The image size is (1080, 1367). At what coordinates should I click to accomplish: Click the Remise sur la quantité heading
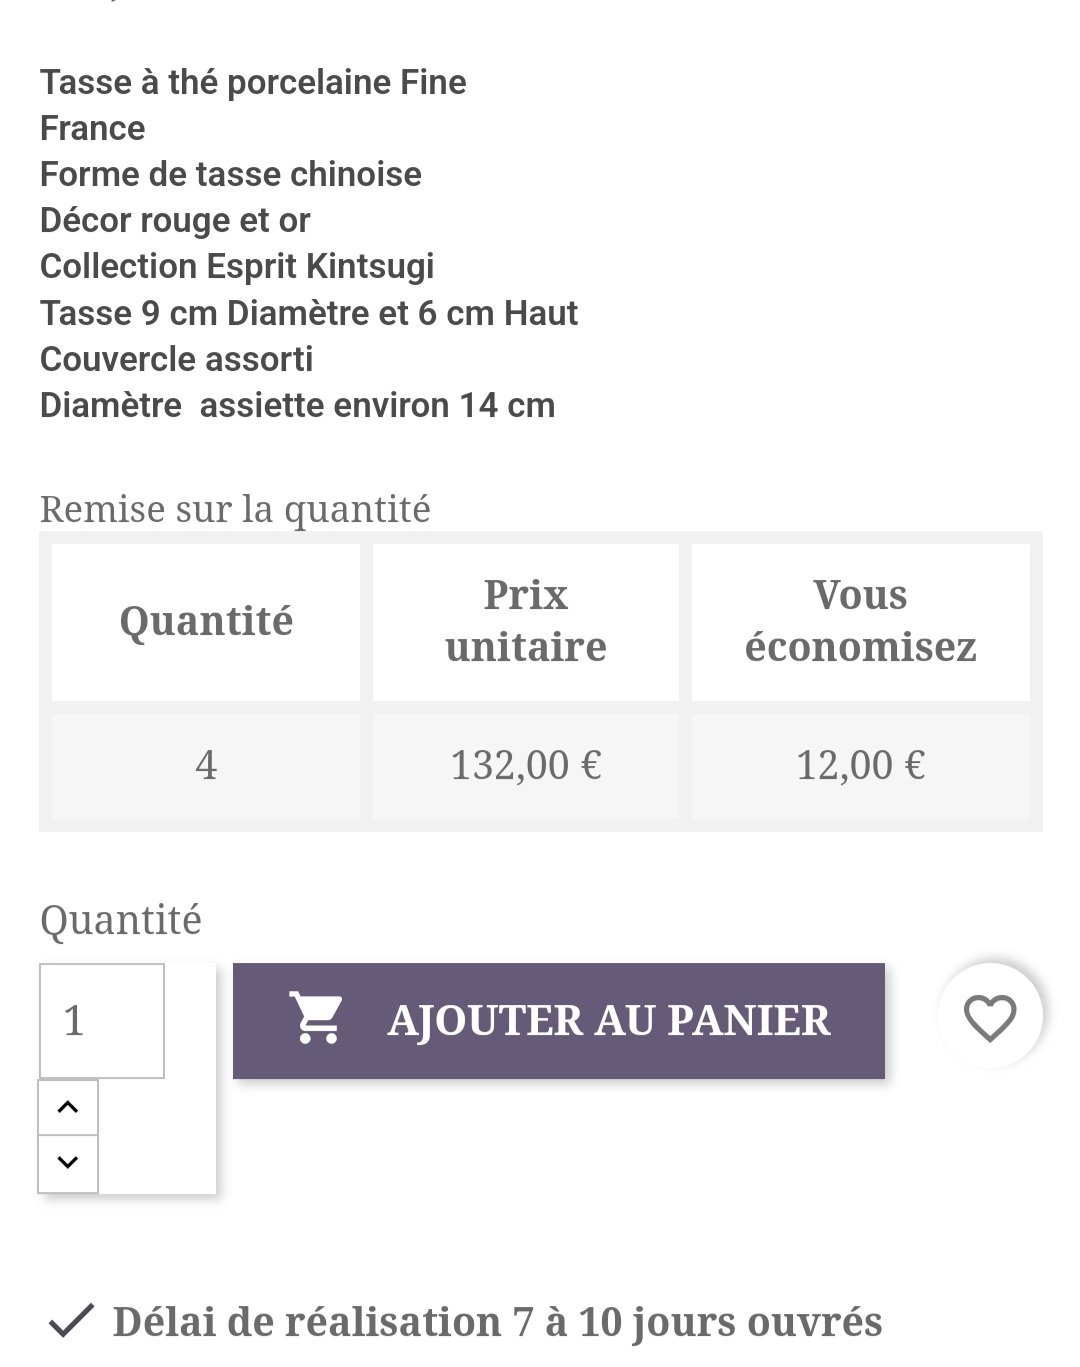(235, 509)
